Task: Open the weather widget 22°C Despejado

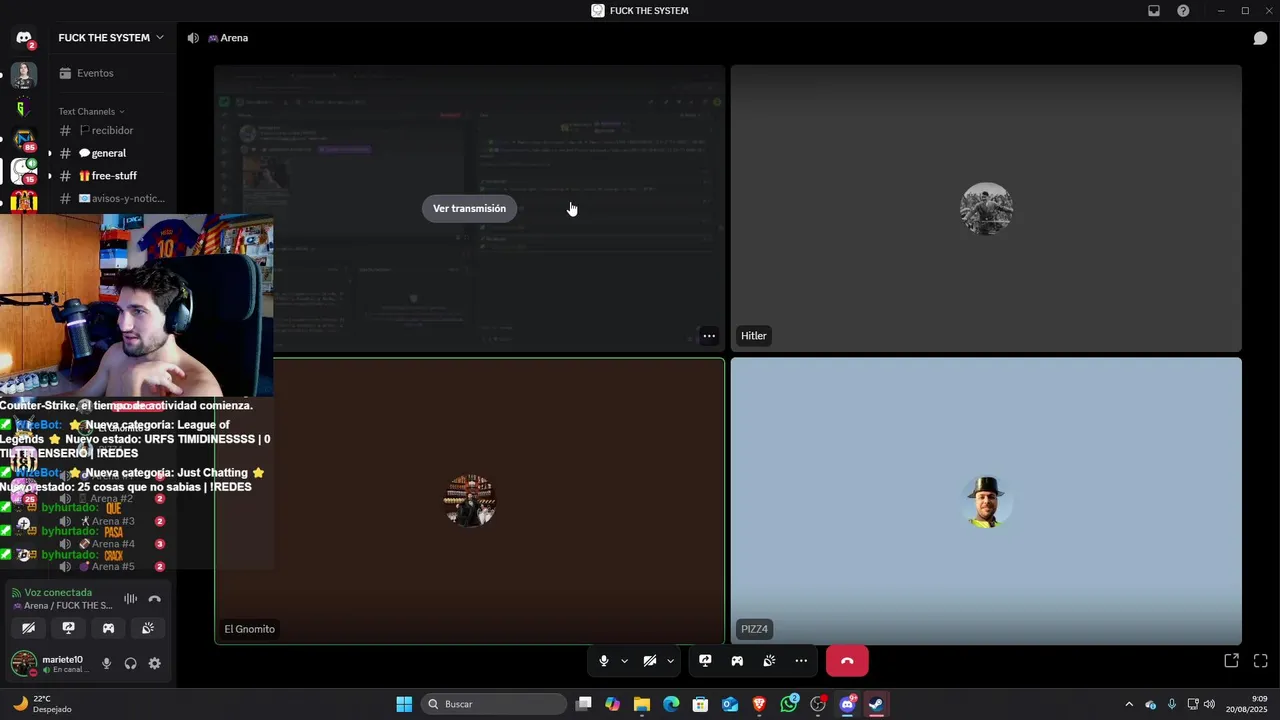Action: [x=42, y=704]
